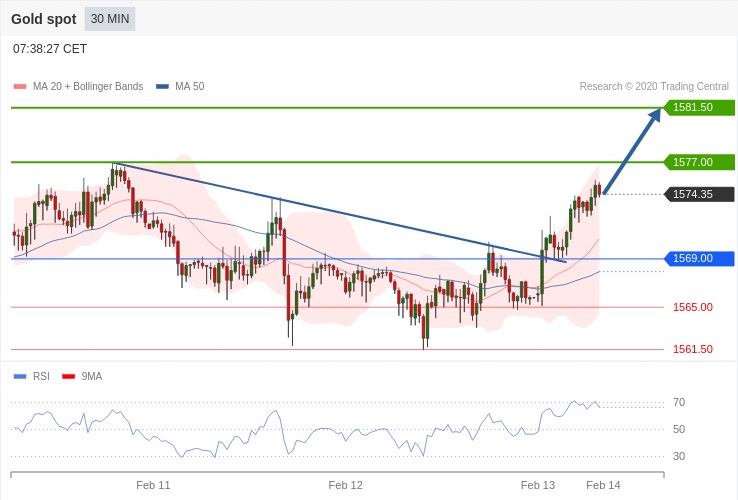Click the Gold spot title

click(43, 19)
